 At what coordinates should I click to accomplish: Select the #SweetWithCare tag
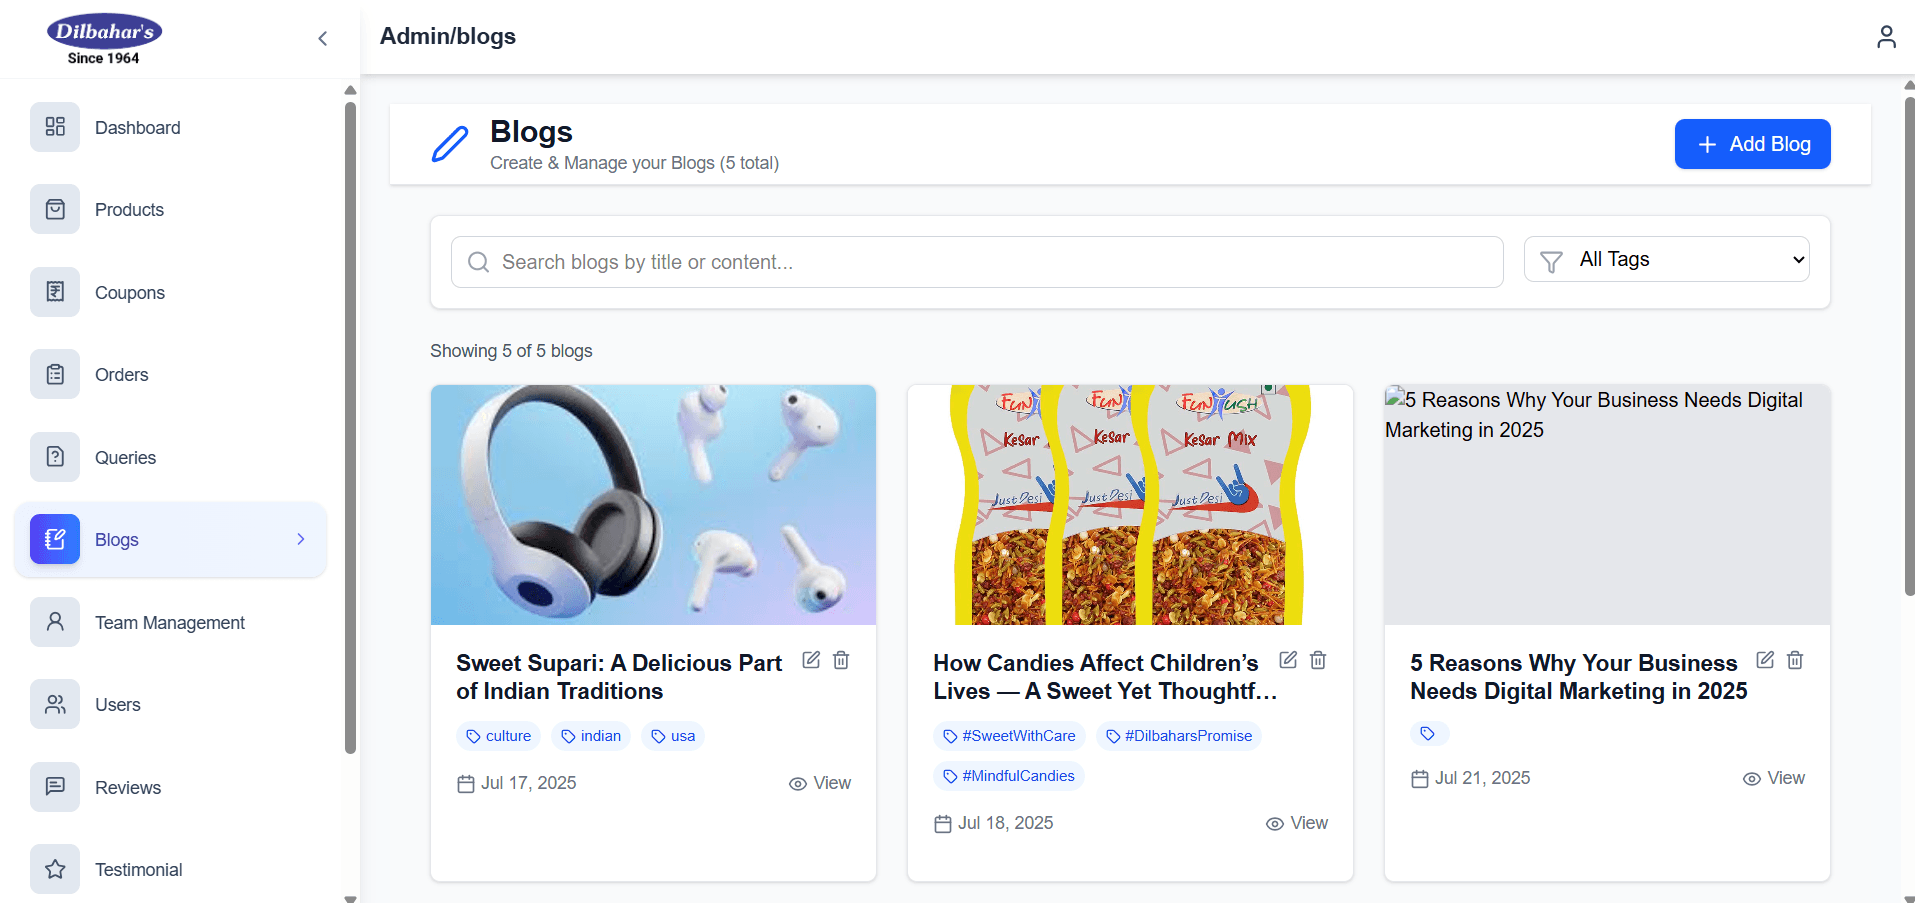(x=1009, y=736)
